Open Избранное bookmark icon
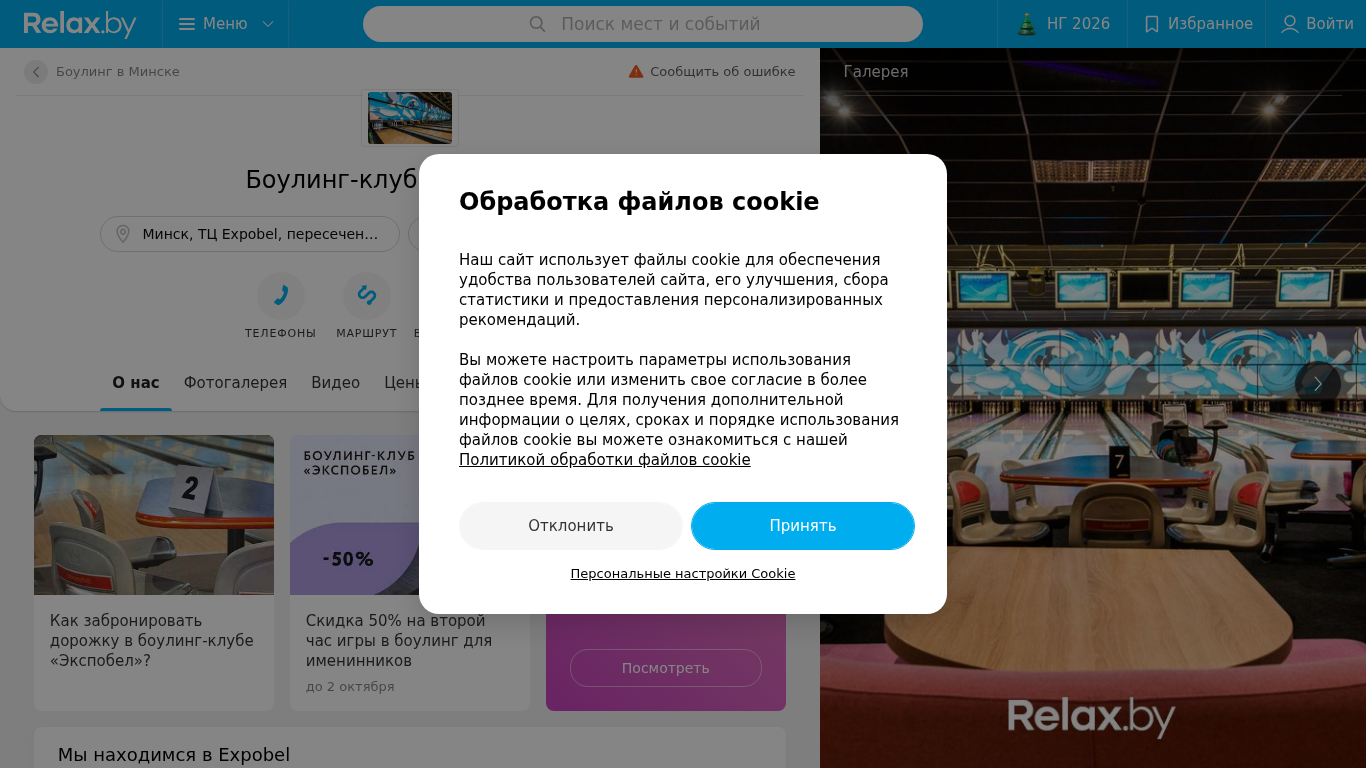1366x768 pixels. pyautogui.click(x=1152, y=24)
